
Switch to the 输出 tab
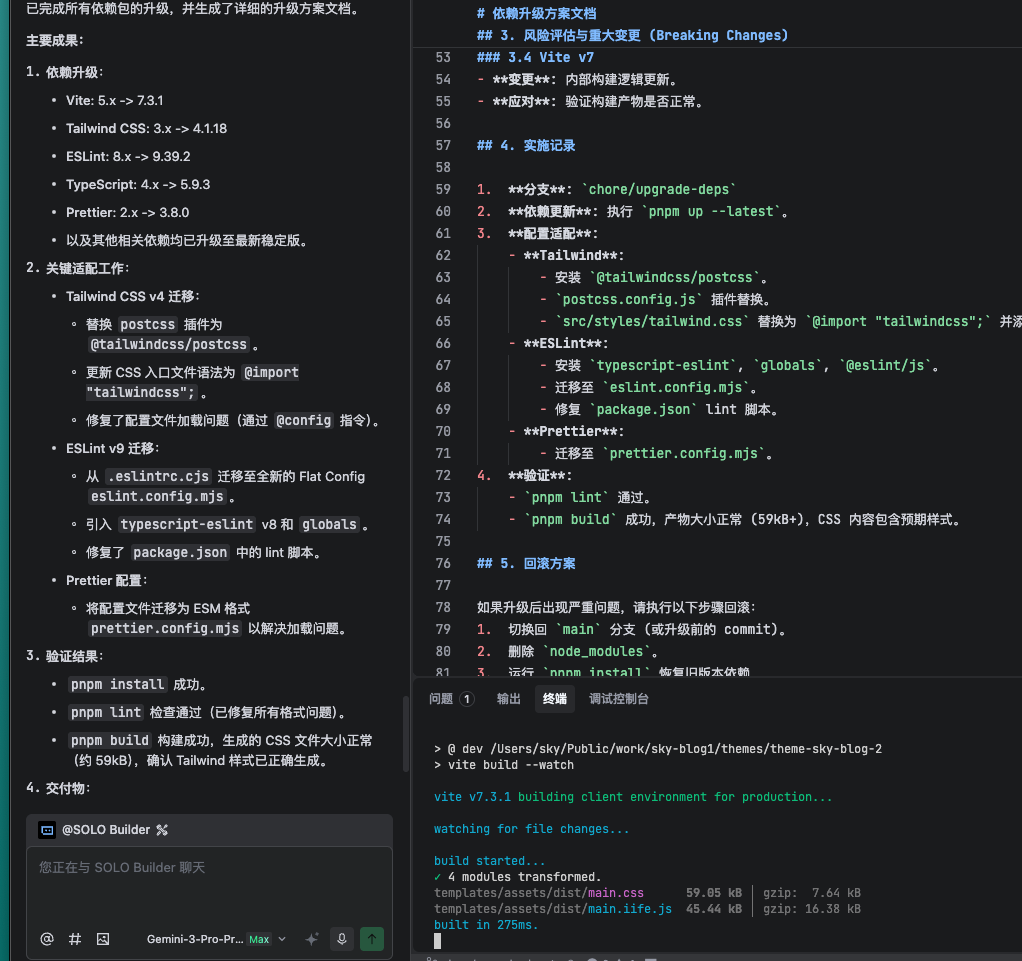[509, 699]
